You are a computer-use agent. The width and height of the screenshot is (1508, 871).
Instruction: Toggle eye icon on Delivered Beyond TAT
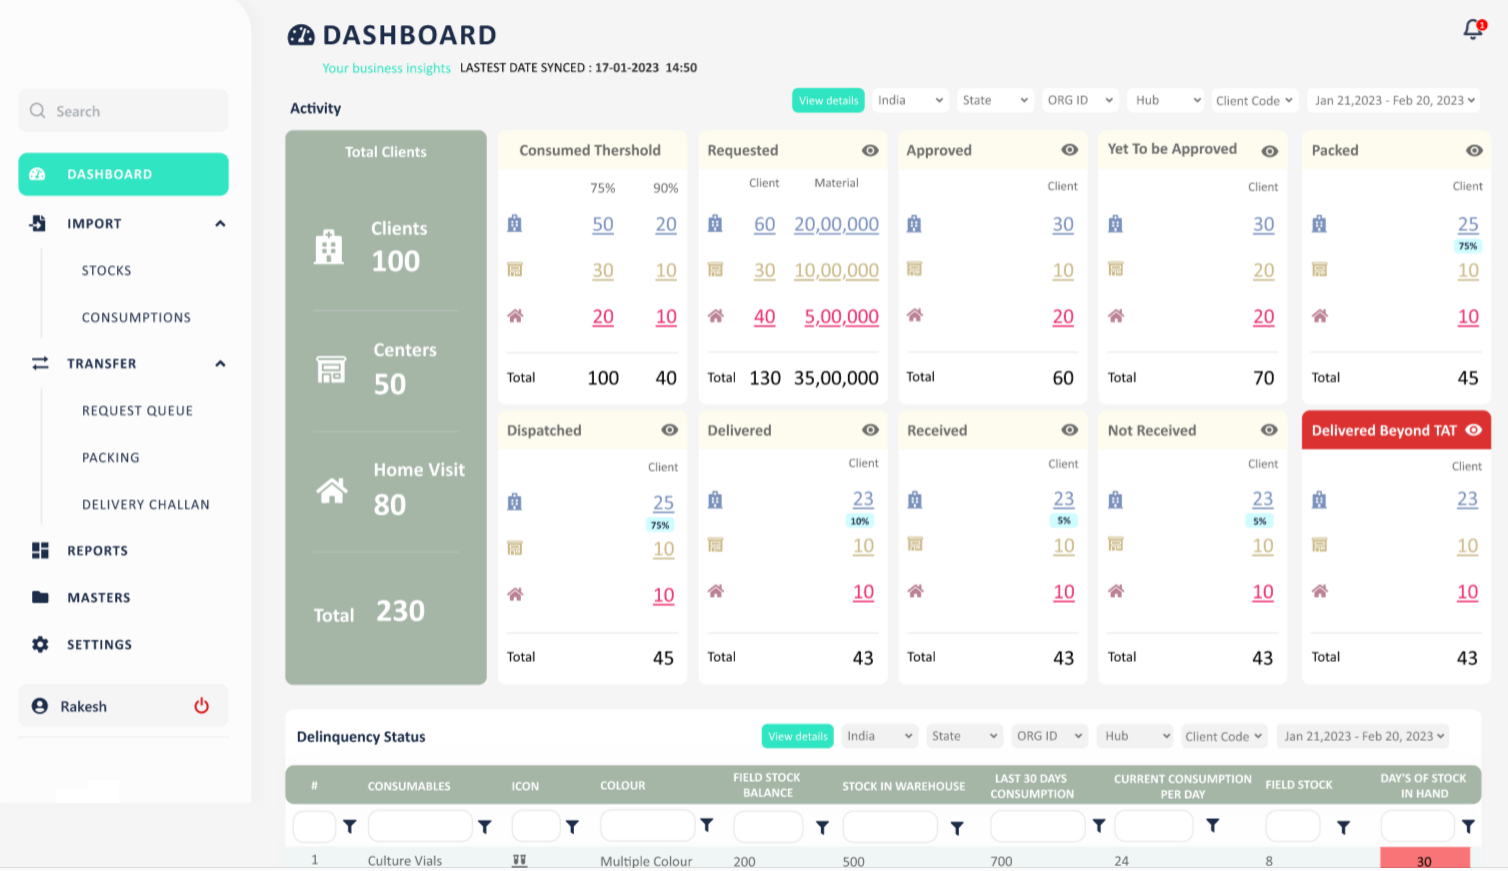(1473, 430)
